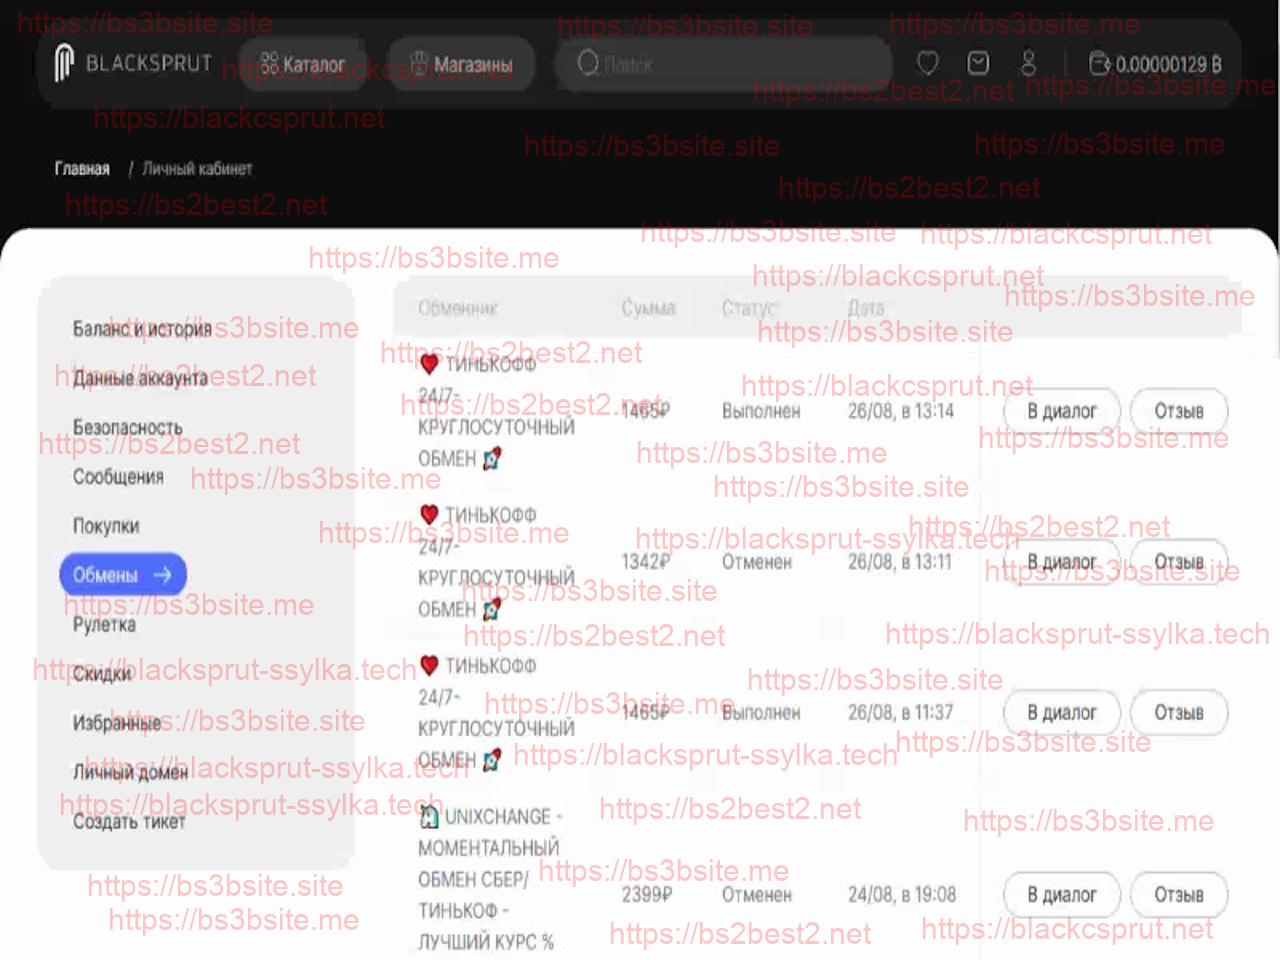Click heart icon of 11:37 exchanger
The width and height of the screenshot is (1280, 960).
pos(429,665)
